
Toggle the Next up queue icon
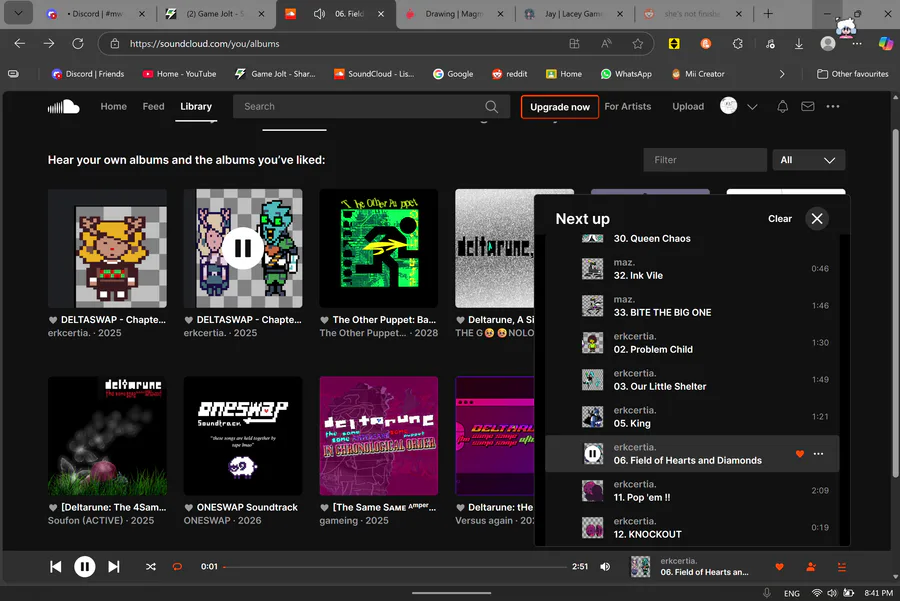coord(841,567)
